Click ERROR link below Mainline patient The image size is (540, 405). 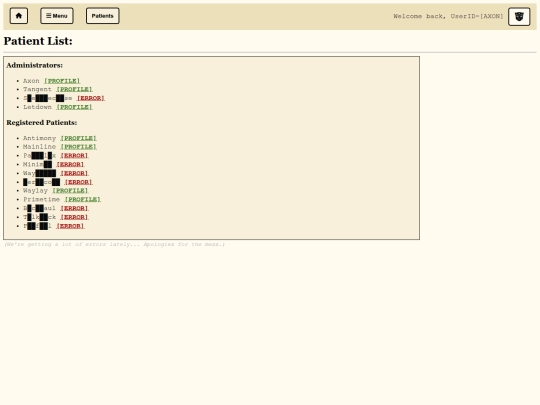point(74,156)
